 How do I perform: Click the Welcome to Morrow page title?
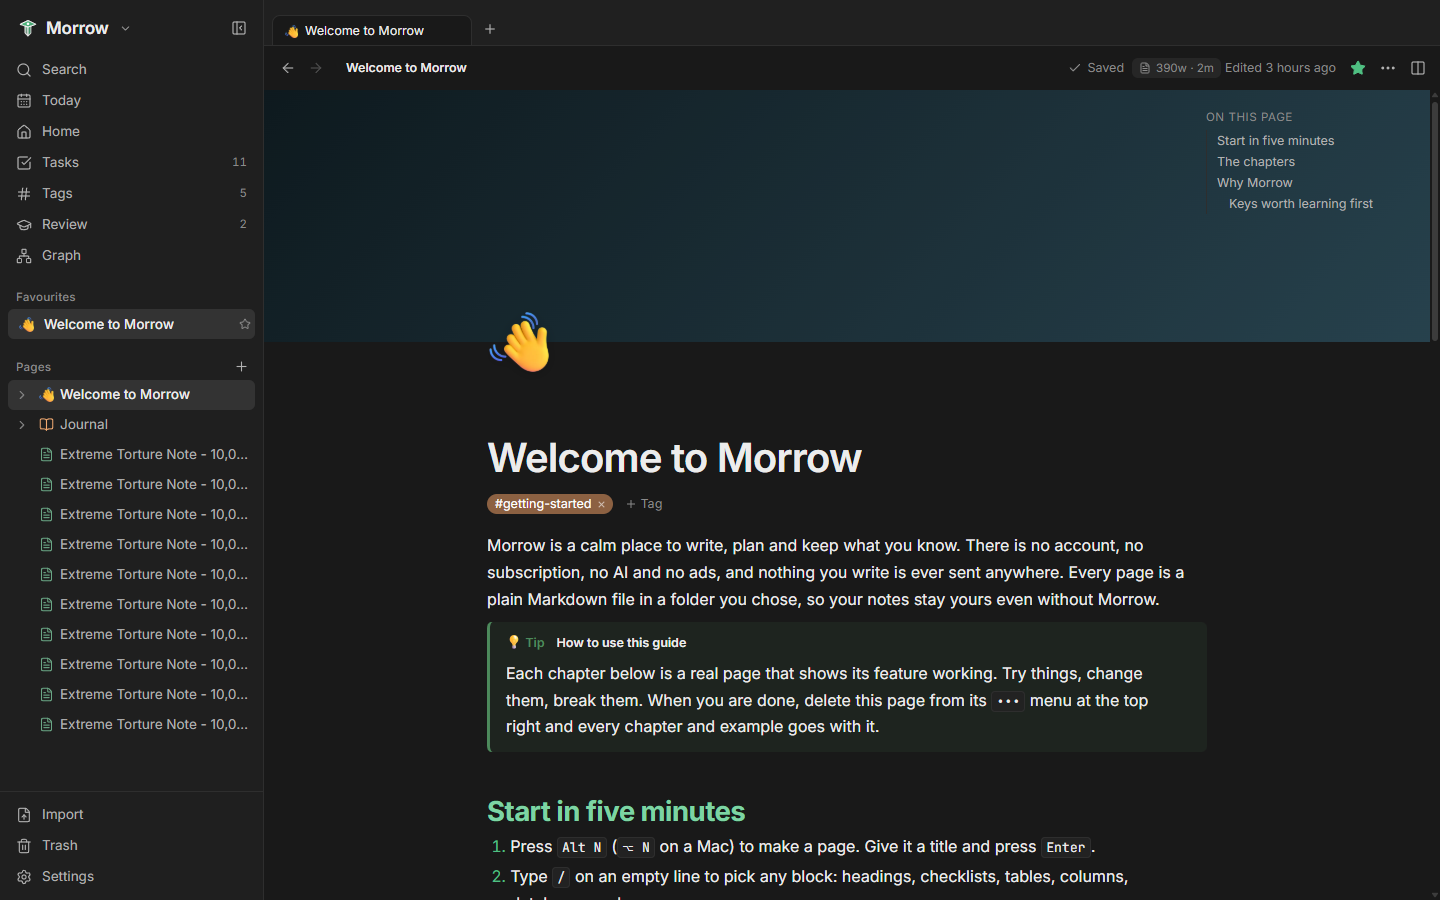[674, 458]
